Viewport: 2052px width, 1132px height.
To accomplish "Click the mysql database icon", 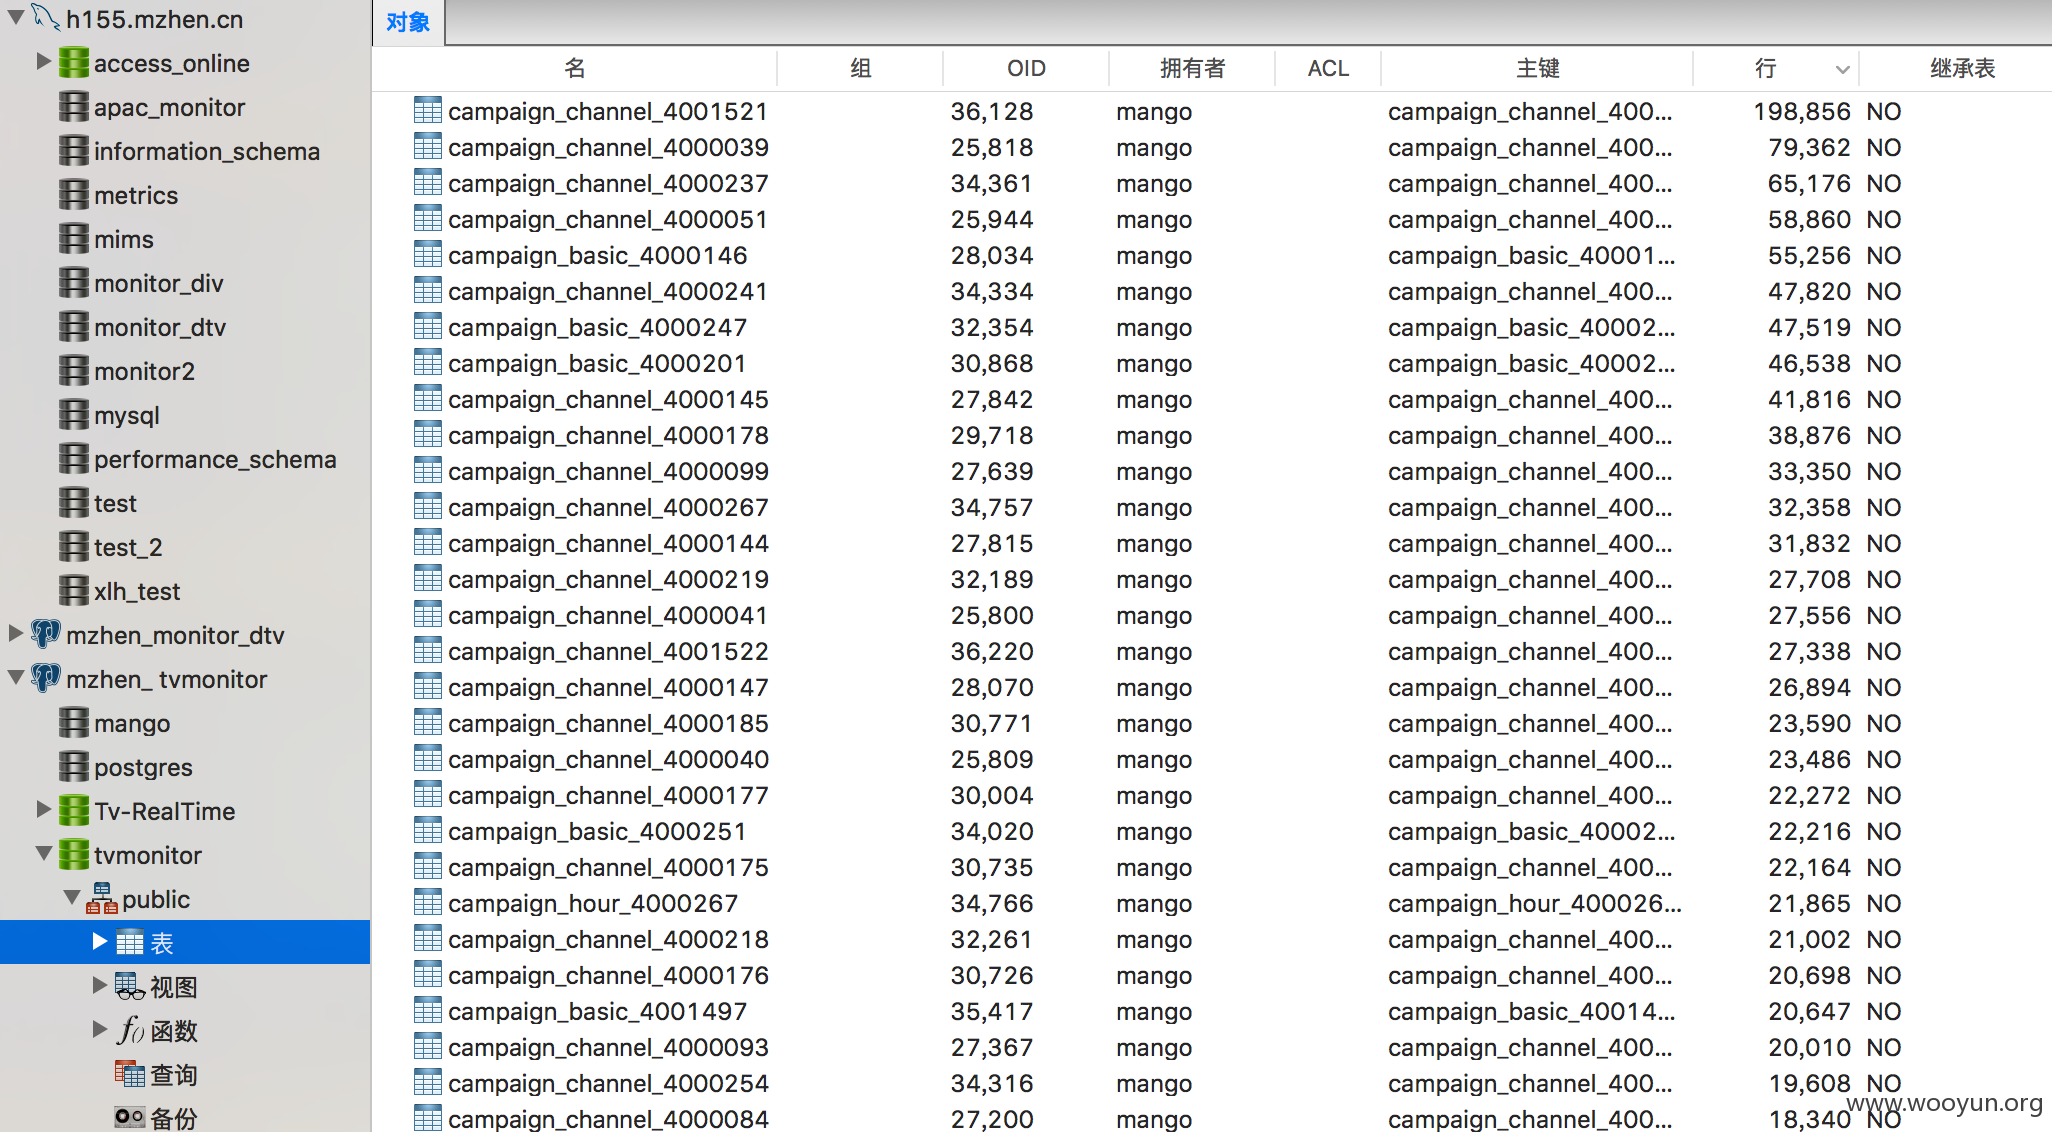I will click(74, 415).
